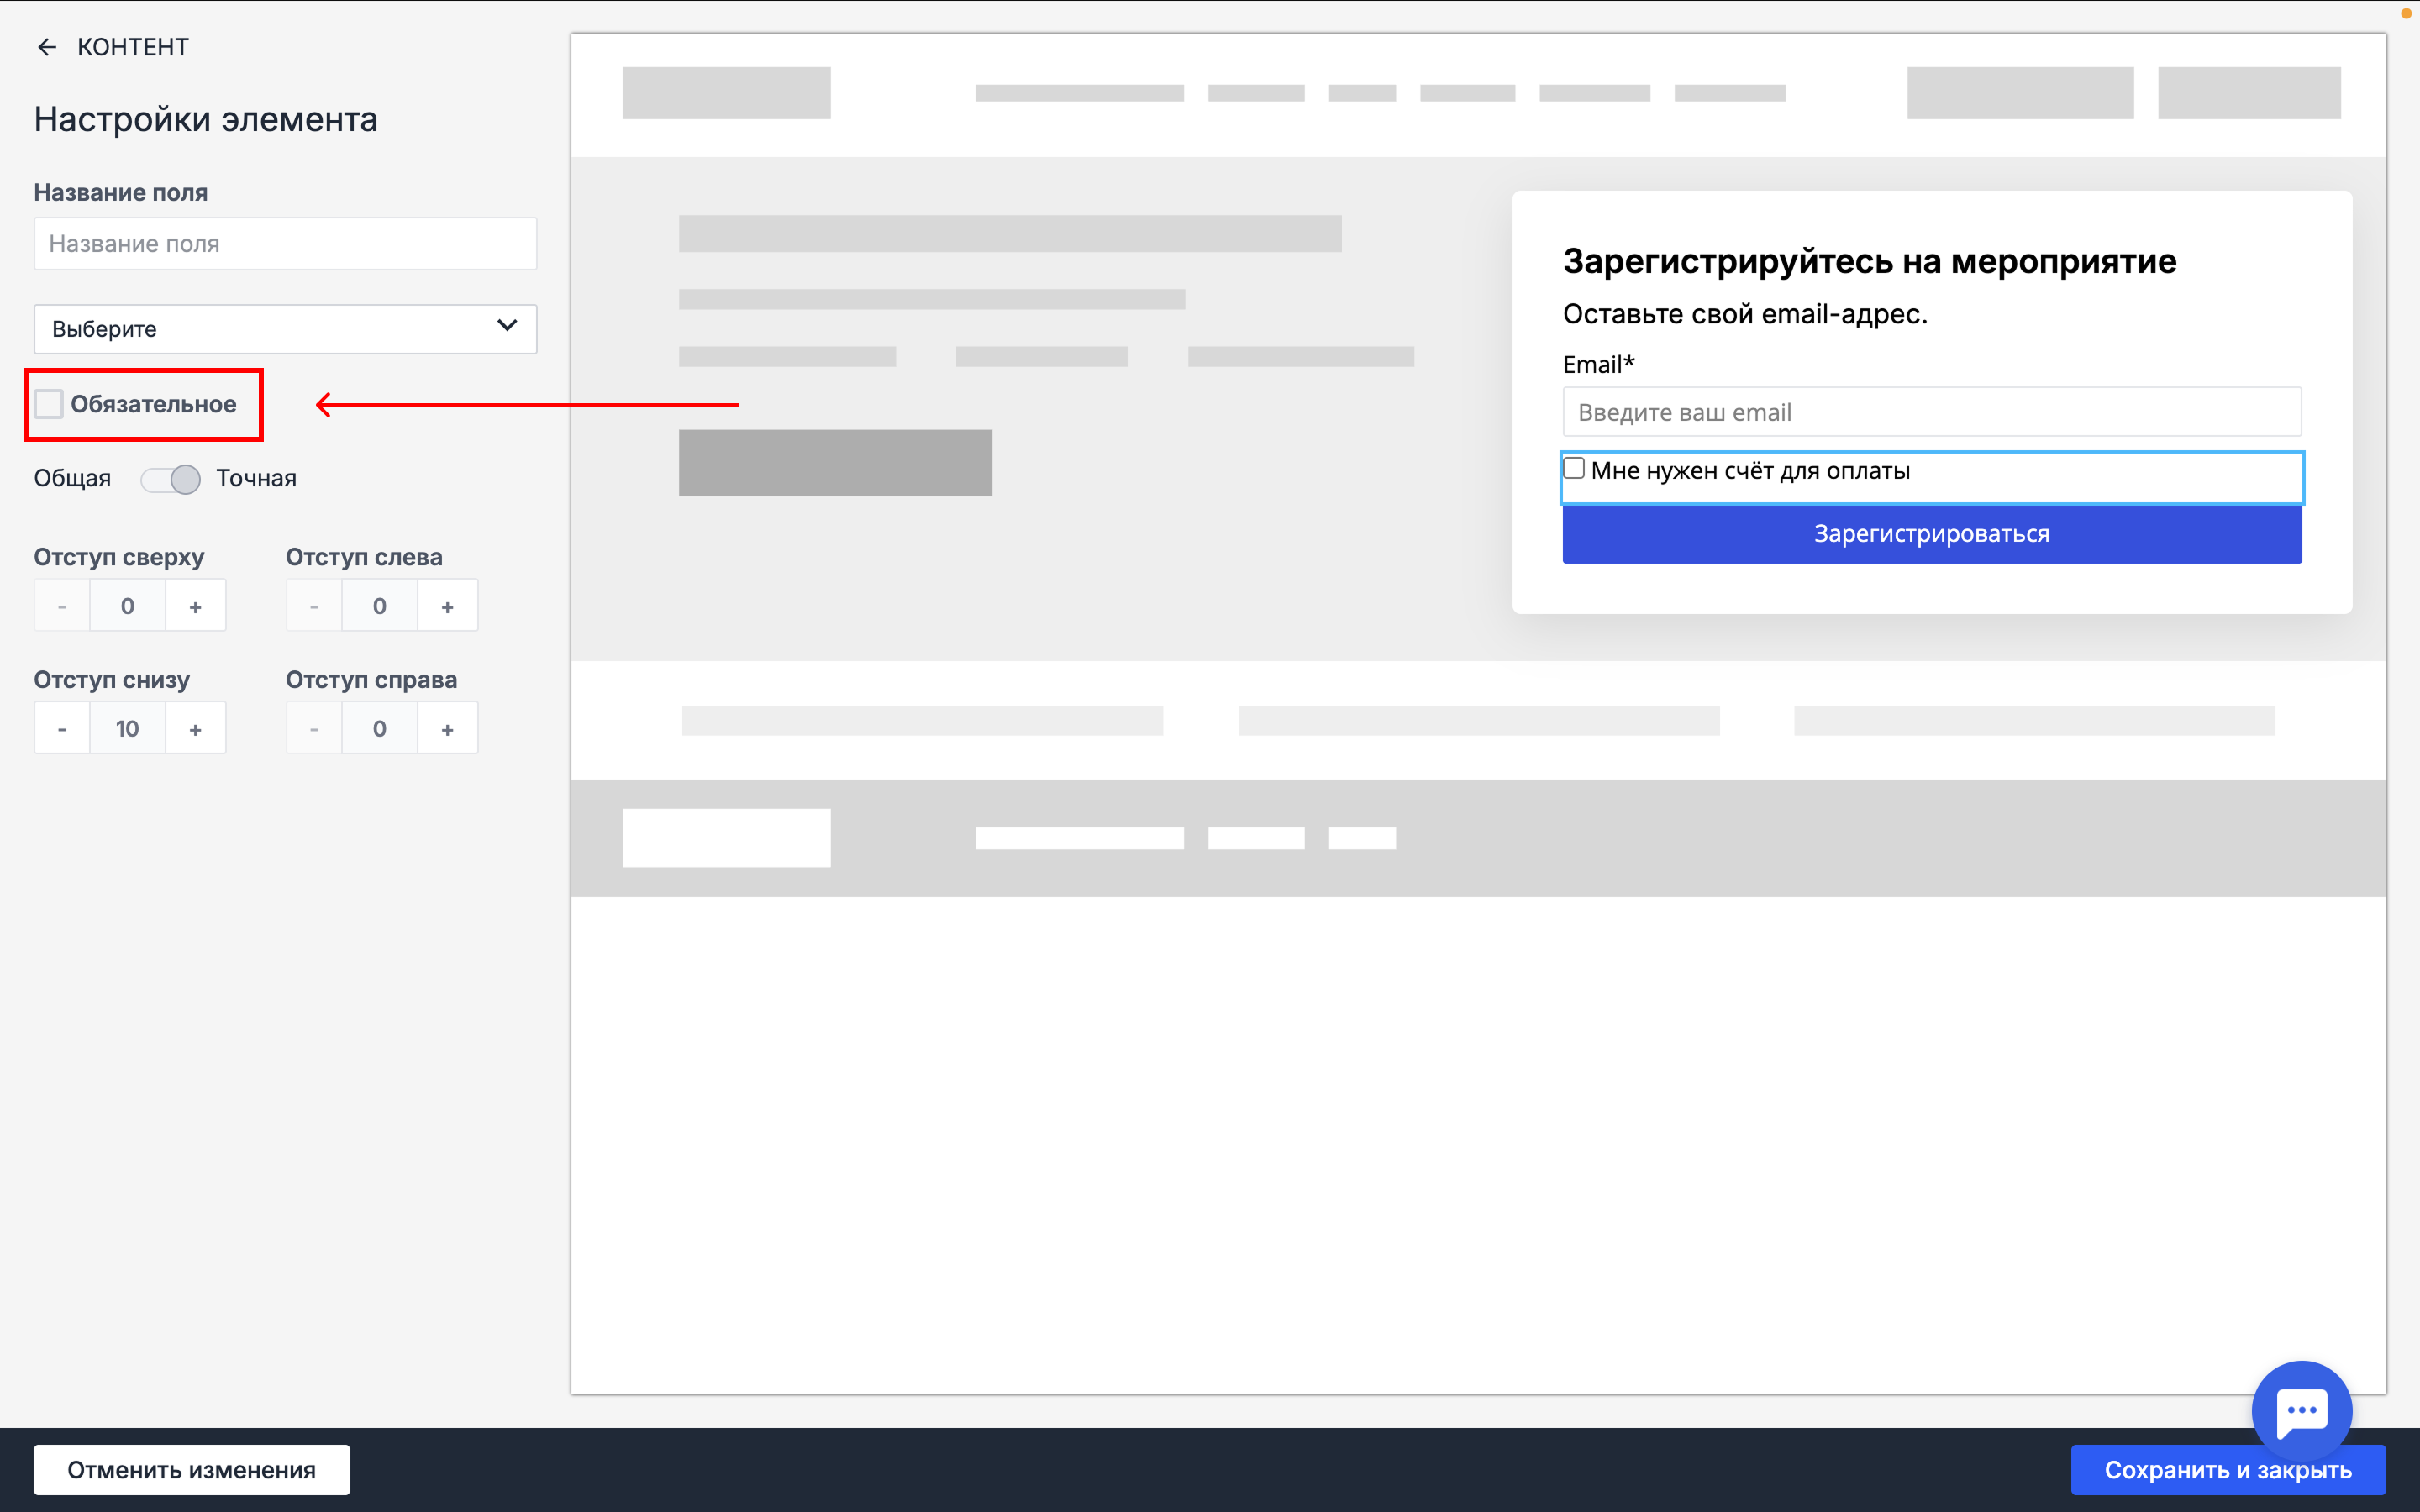Decrease Отступ справа with the minus button
The height and width of the screenshot is (1512, 2420).
coord(314,729)
